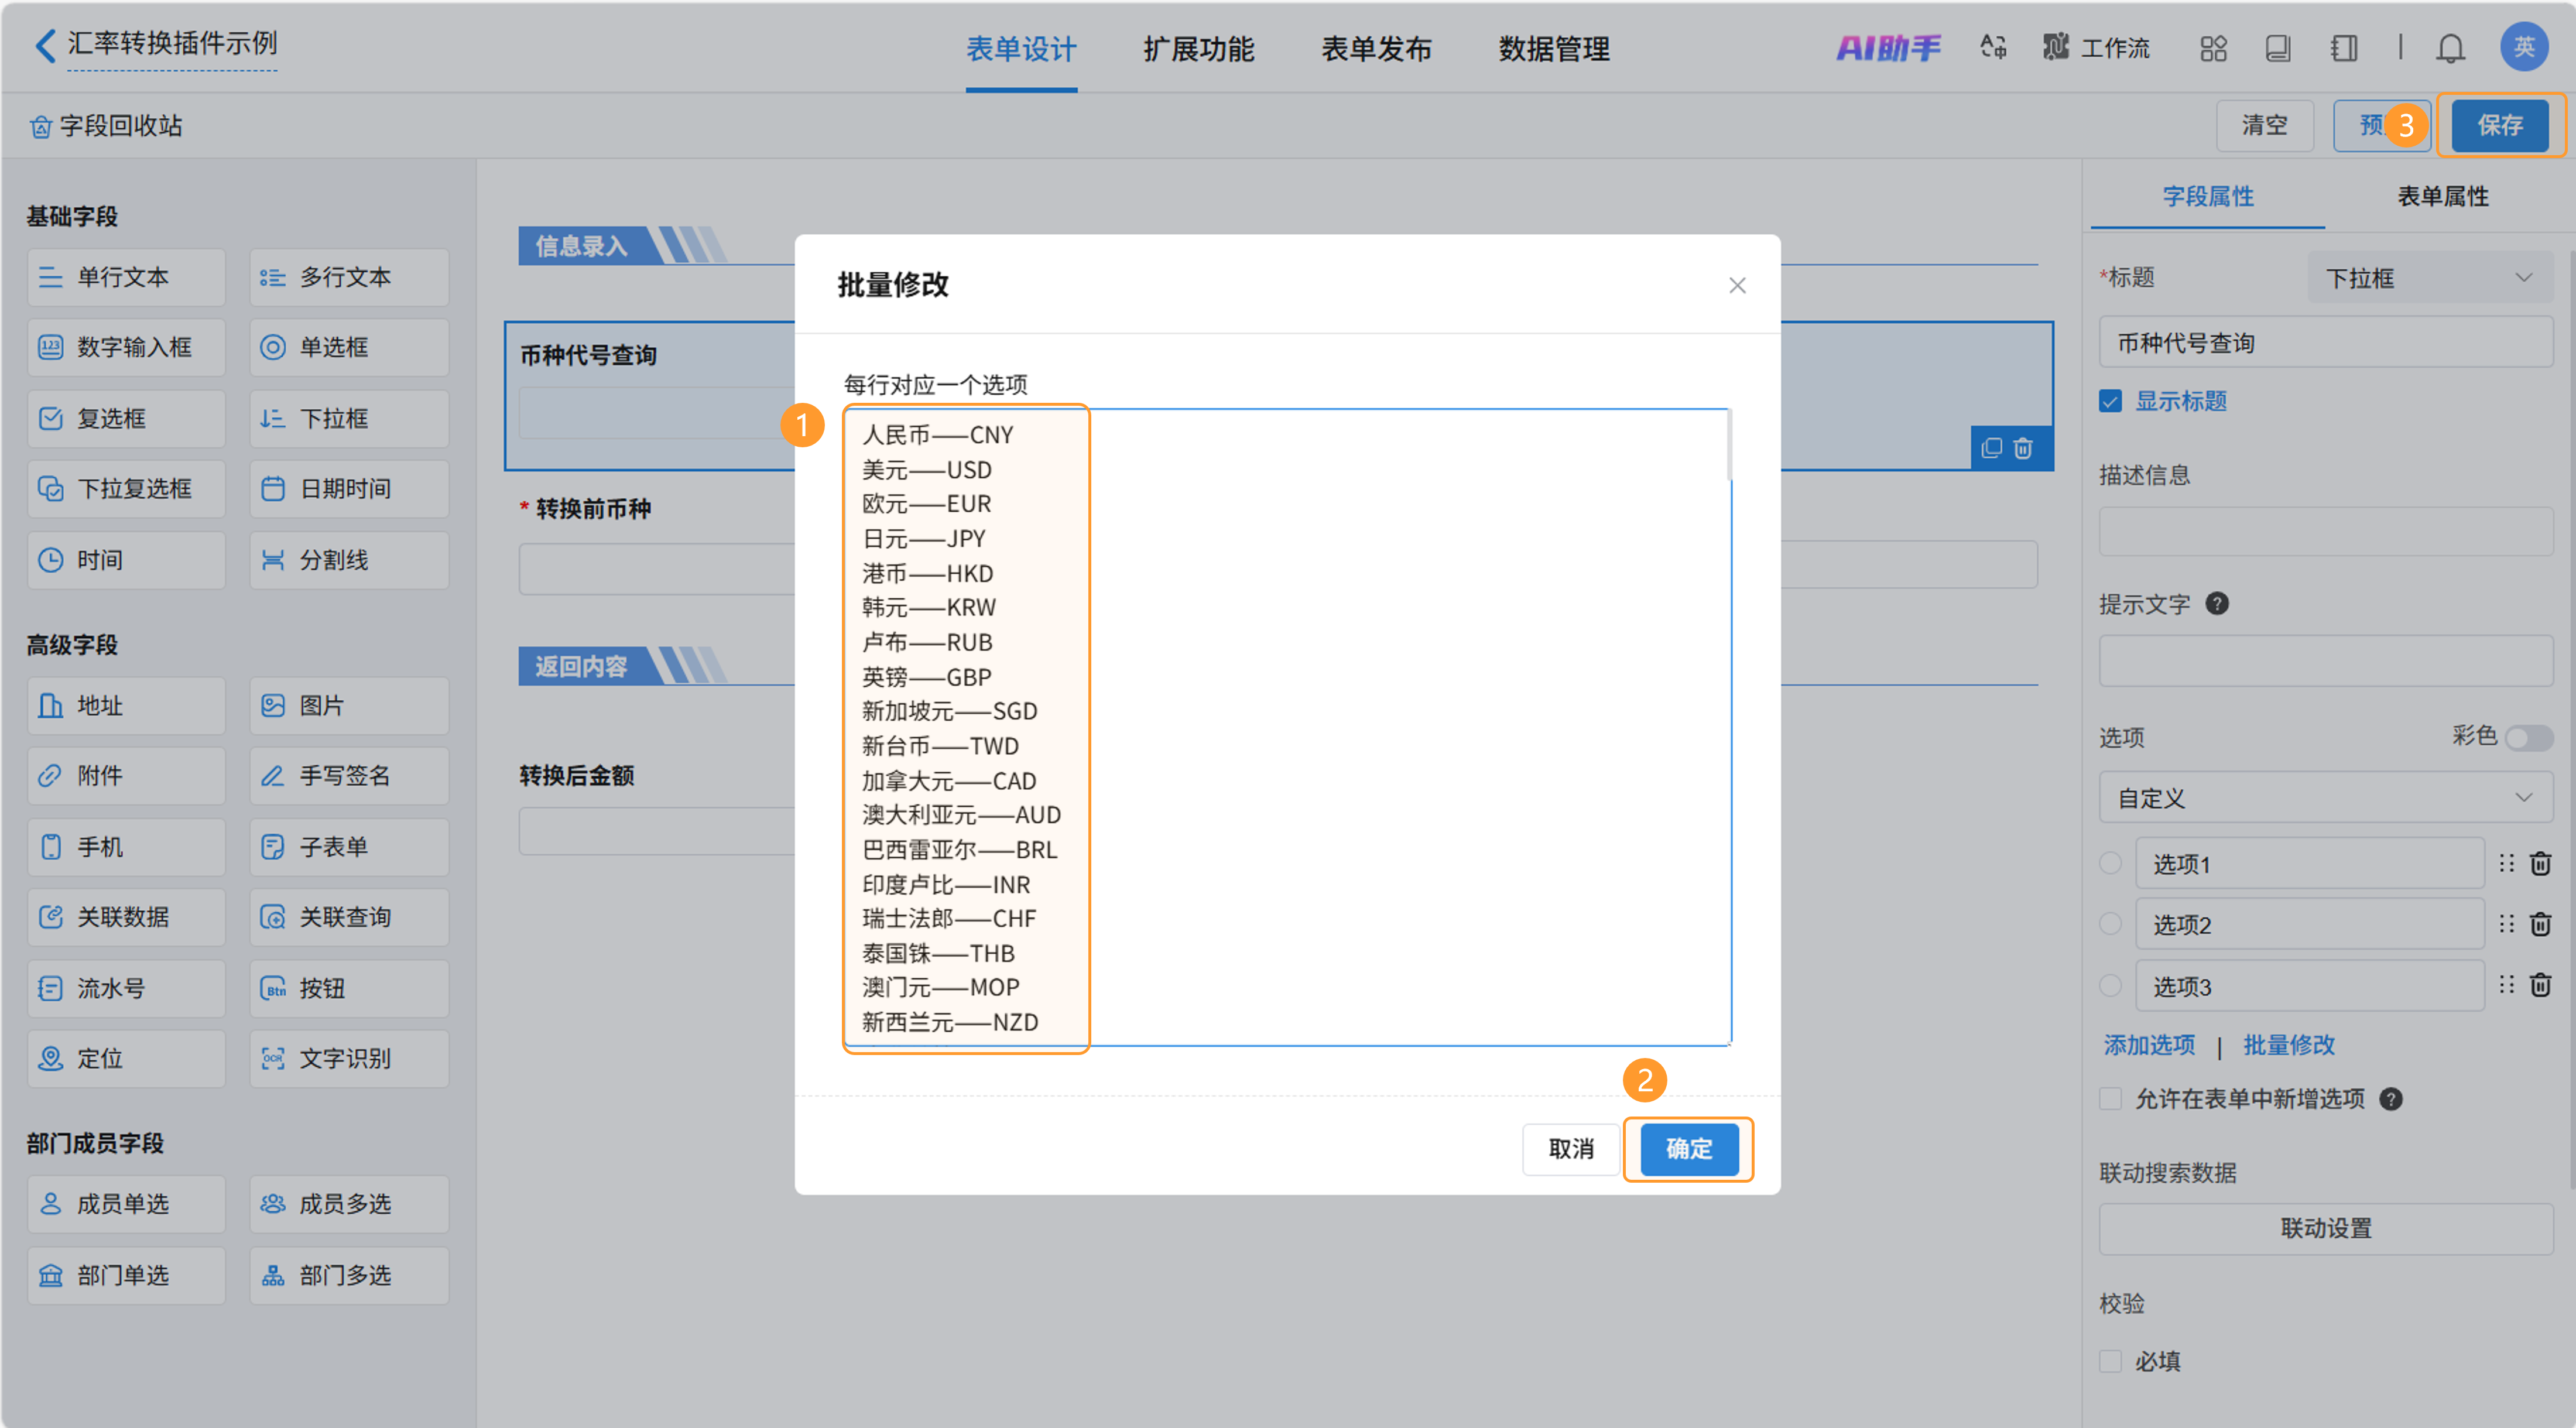Select the 选项3 radio button

coord(2110,986)
